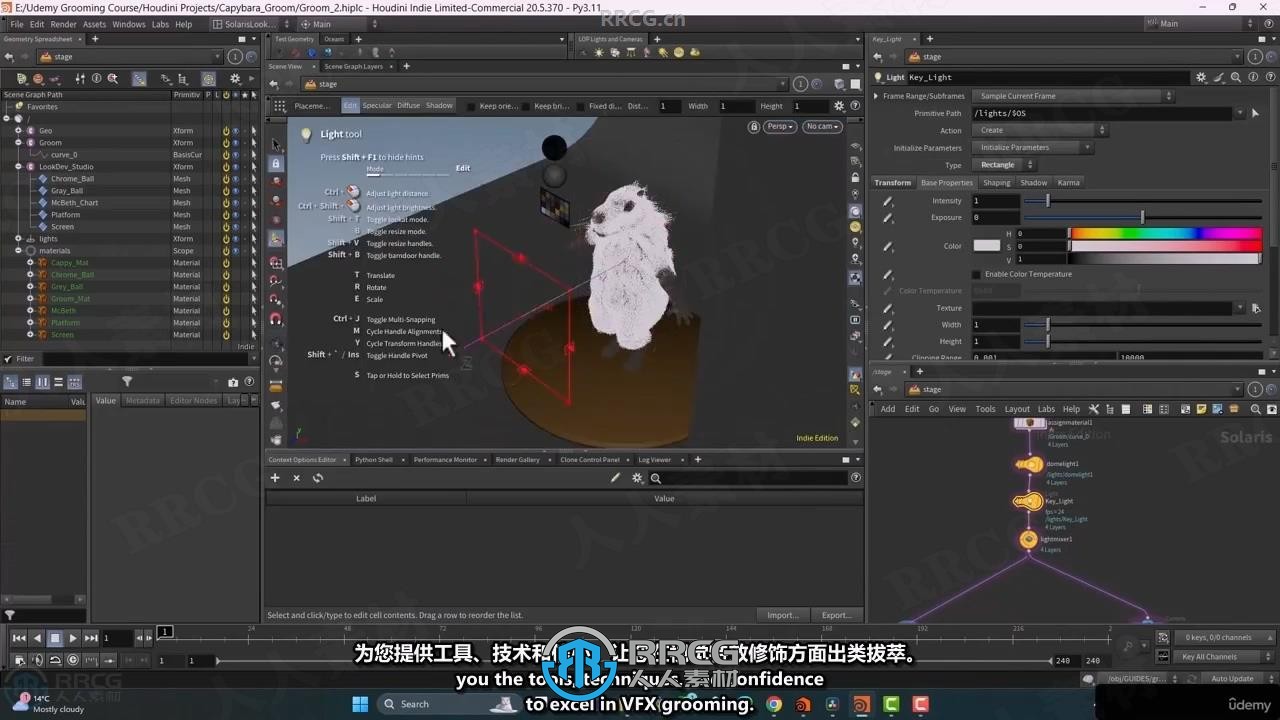Screen dimensions: 1280x720
Task: Open Persp camera view dropdown
Action: click(780, 127)
